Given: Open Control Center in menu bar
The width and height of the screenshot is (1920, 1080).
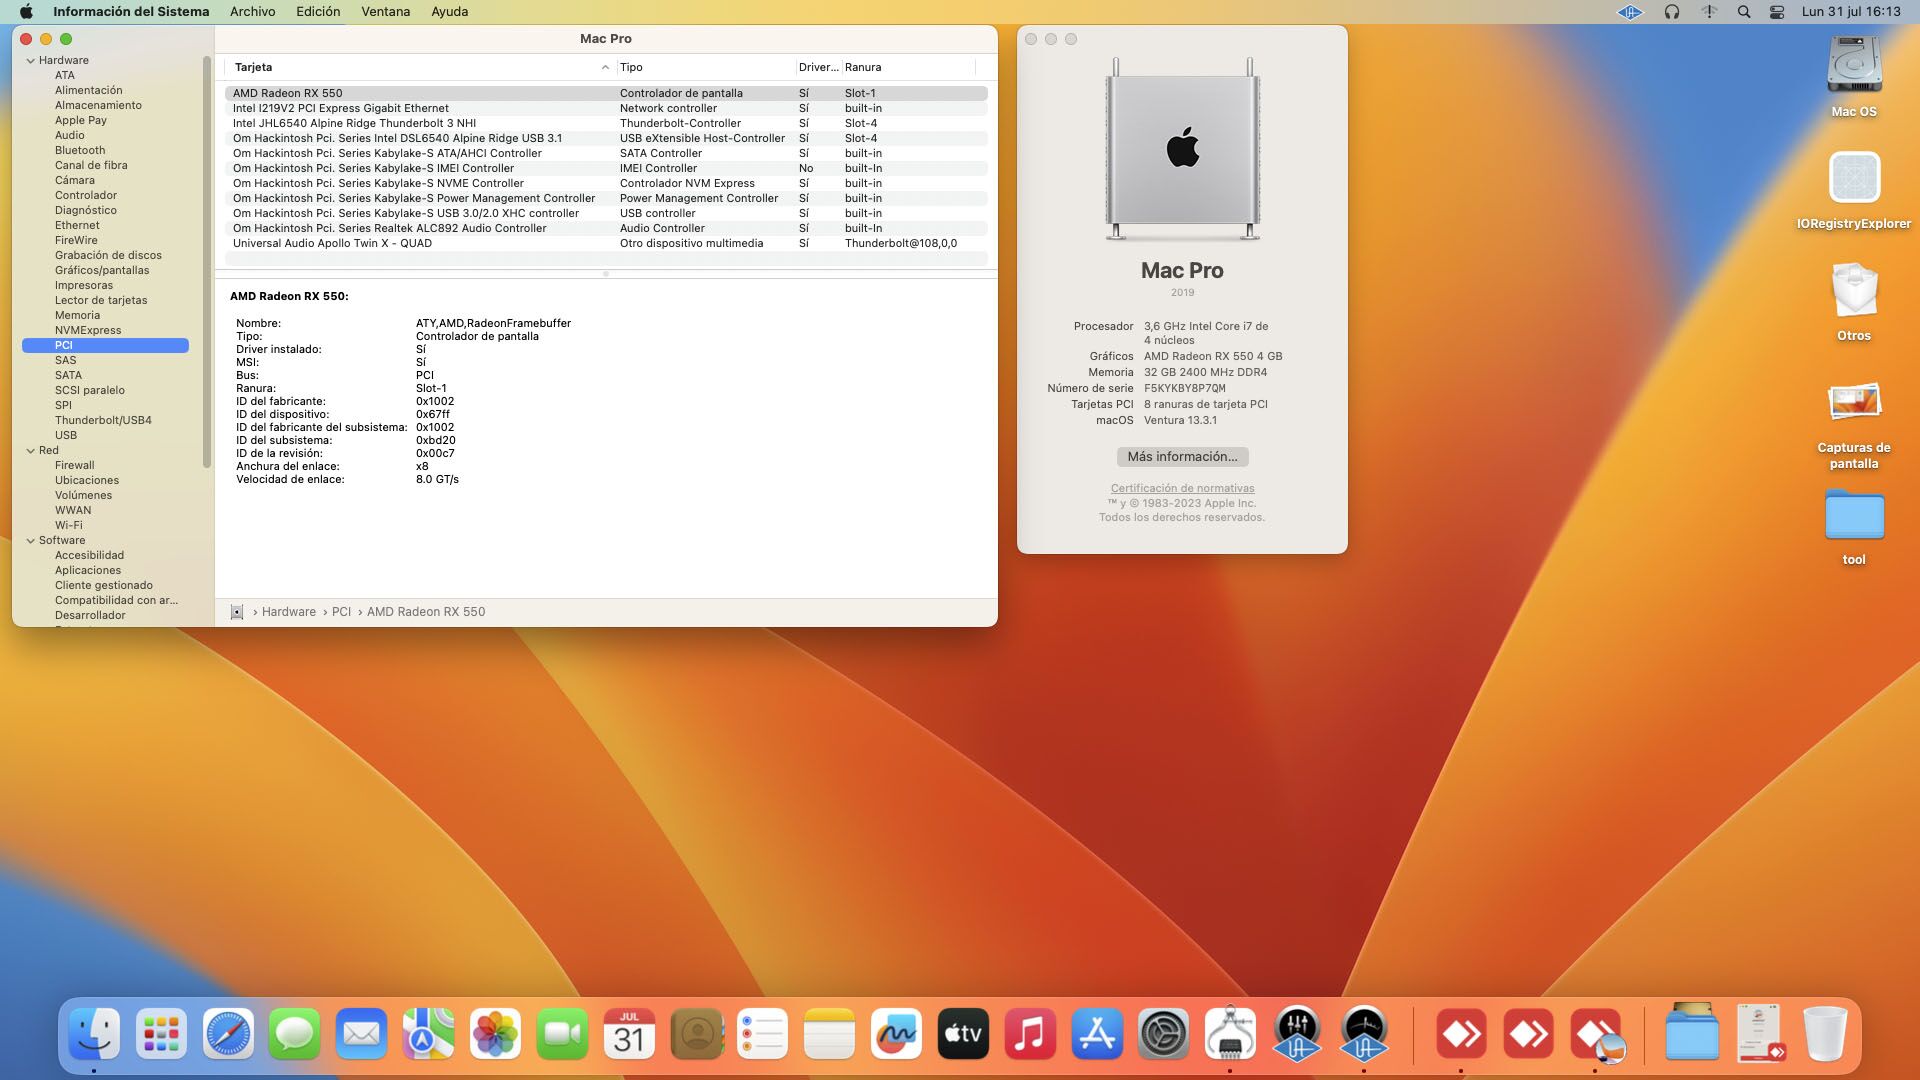Looking at the screenshot, I should pyautogui.click(x=1776, y=12).
